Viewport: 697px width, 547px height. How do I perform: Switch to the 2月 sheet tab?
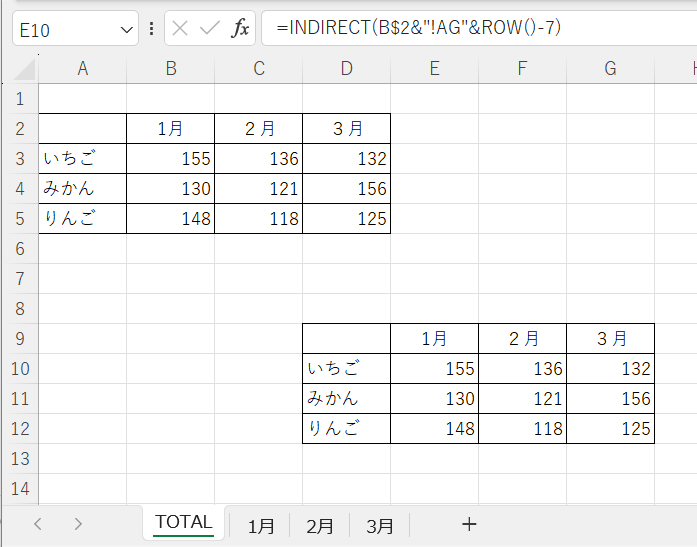pos(320,525)
